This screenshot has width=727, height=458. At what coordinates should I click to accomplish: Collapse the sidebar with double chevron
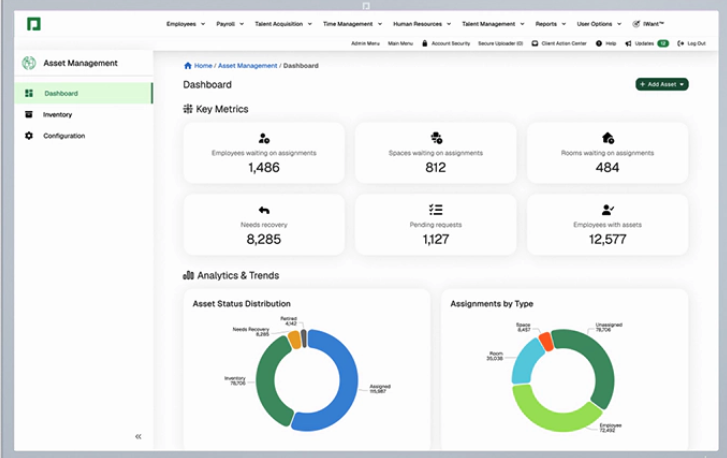138,436
